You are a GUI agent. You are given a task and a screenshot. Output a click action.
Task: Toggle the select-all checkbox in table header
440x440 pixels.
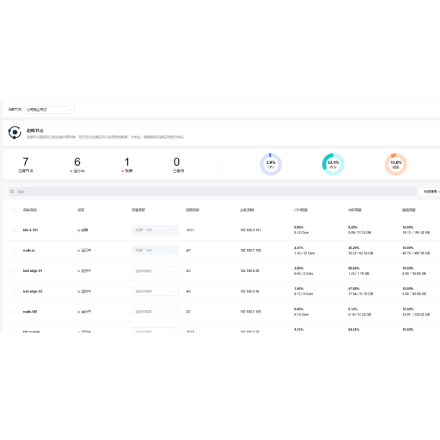tap(14, 210)
